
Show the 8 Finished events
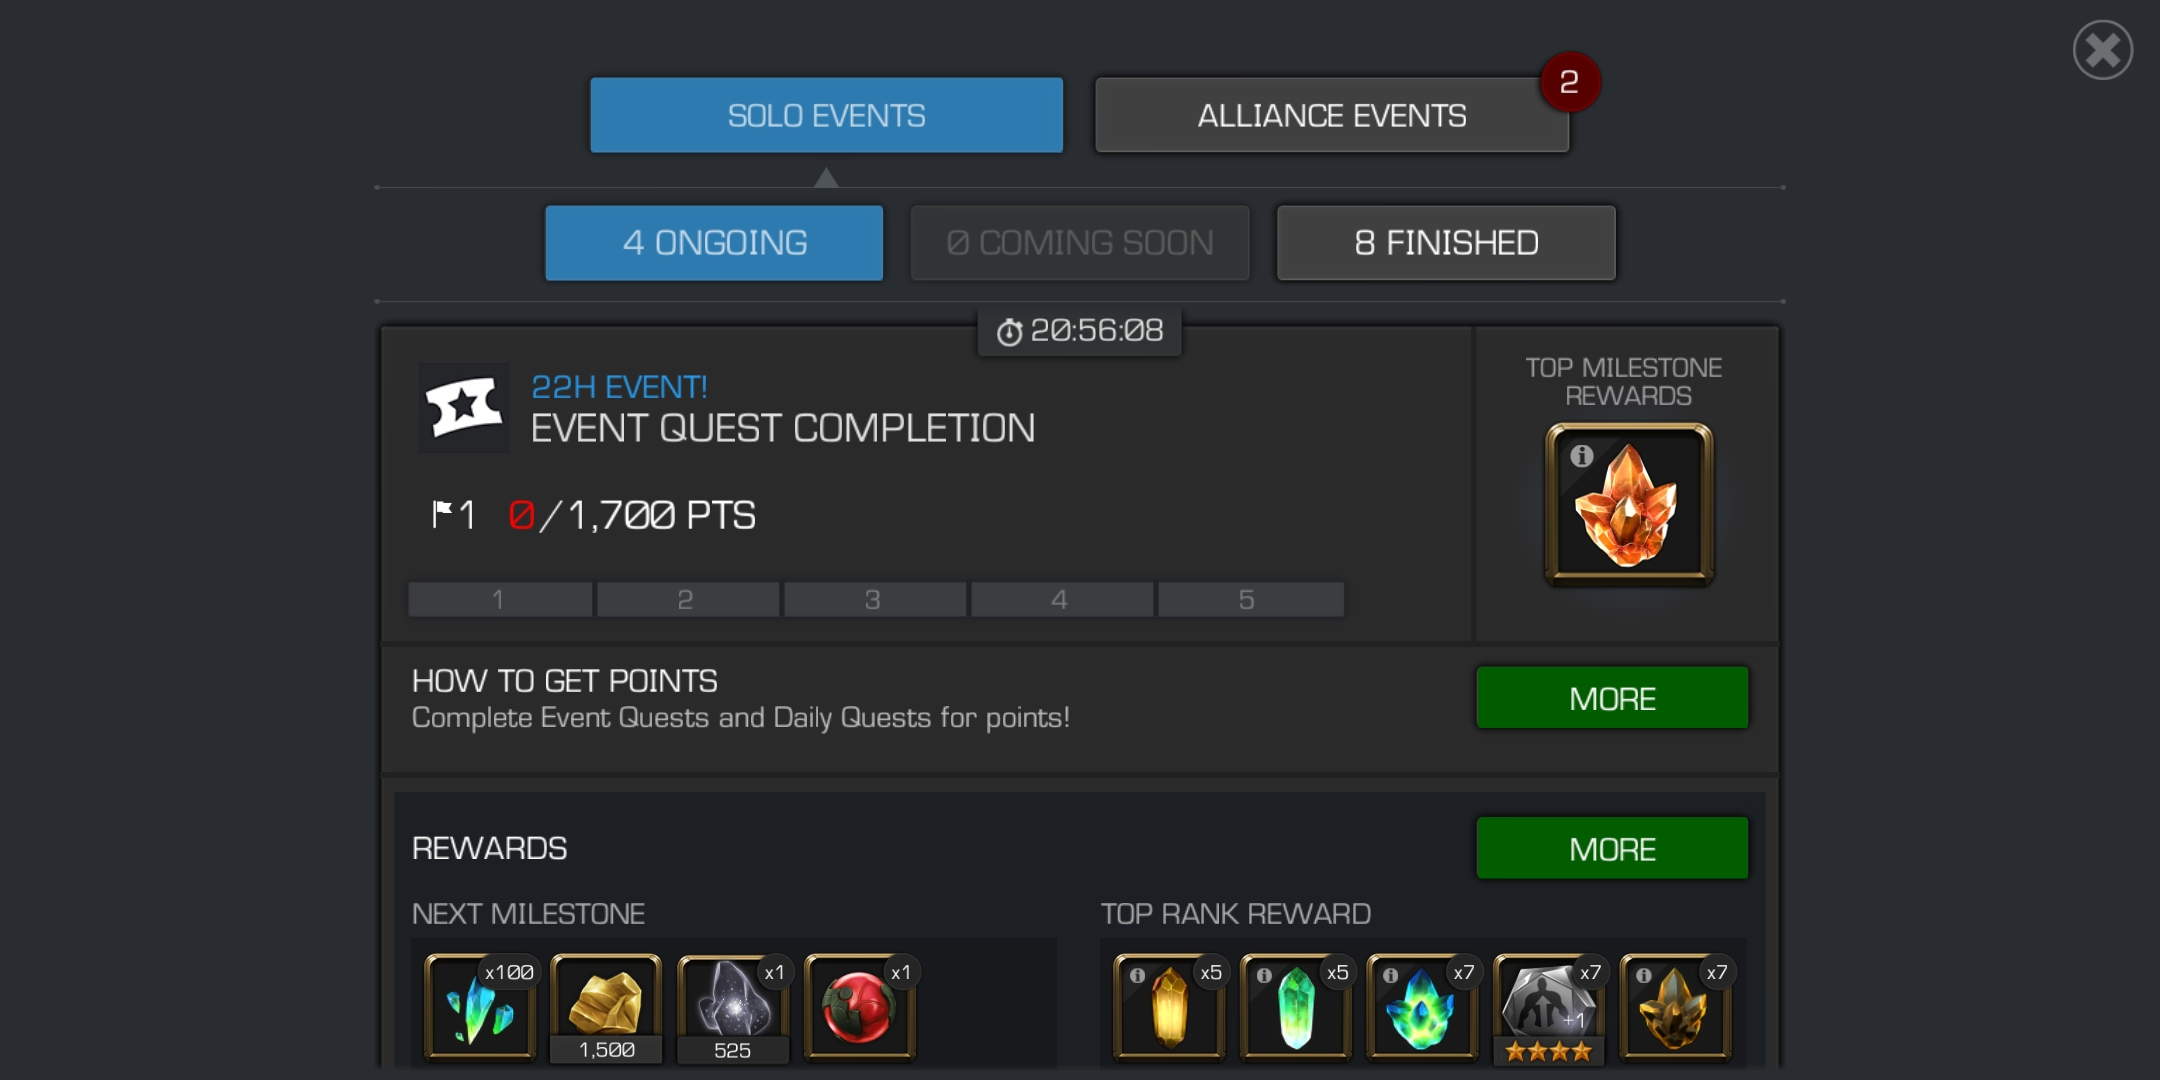tap(1446, 243)
